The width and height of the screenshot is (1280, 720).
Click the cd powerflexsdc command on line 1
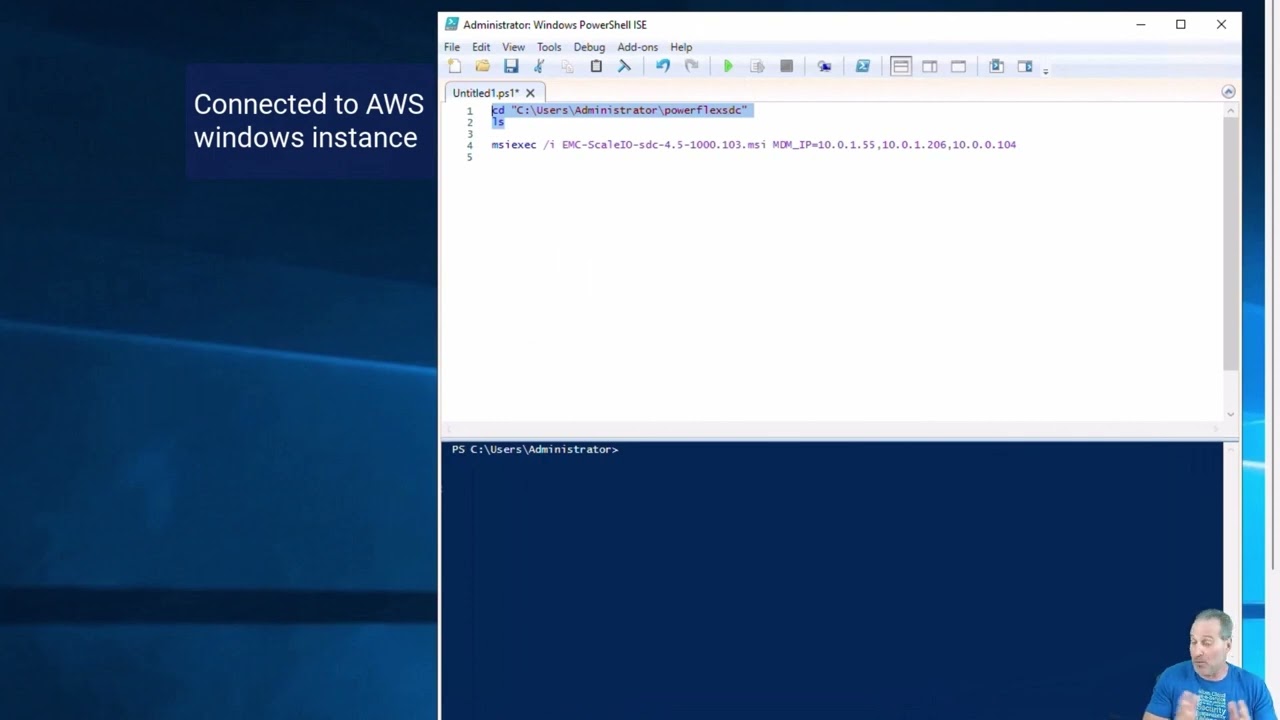click(x=619, y=110)
